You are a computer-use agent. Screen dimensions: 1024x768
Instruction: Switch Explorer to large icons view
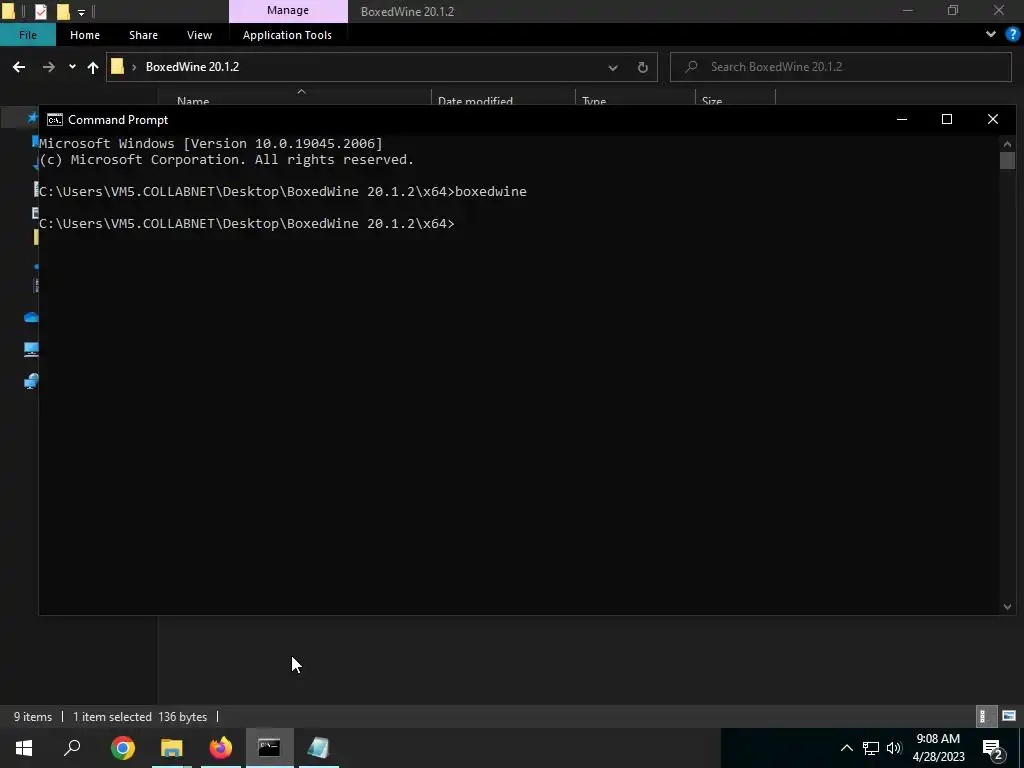coord(1009,716)
